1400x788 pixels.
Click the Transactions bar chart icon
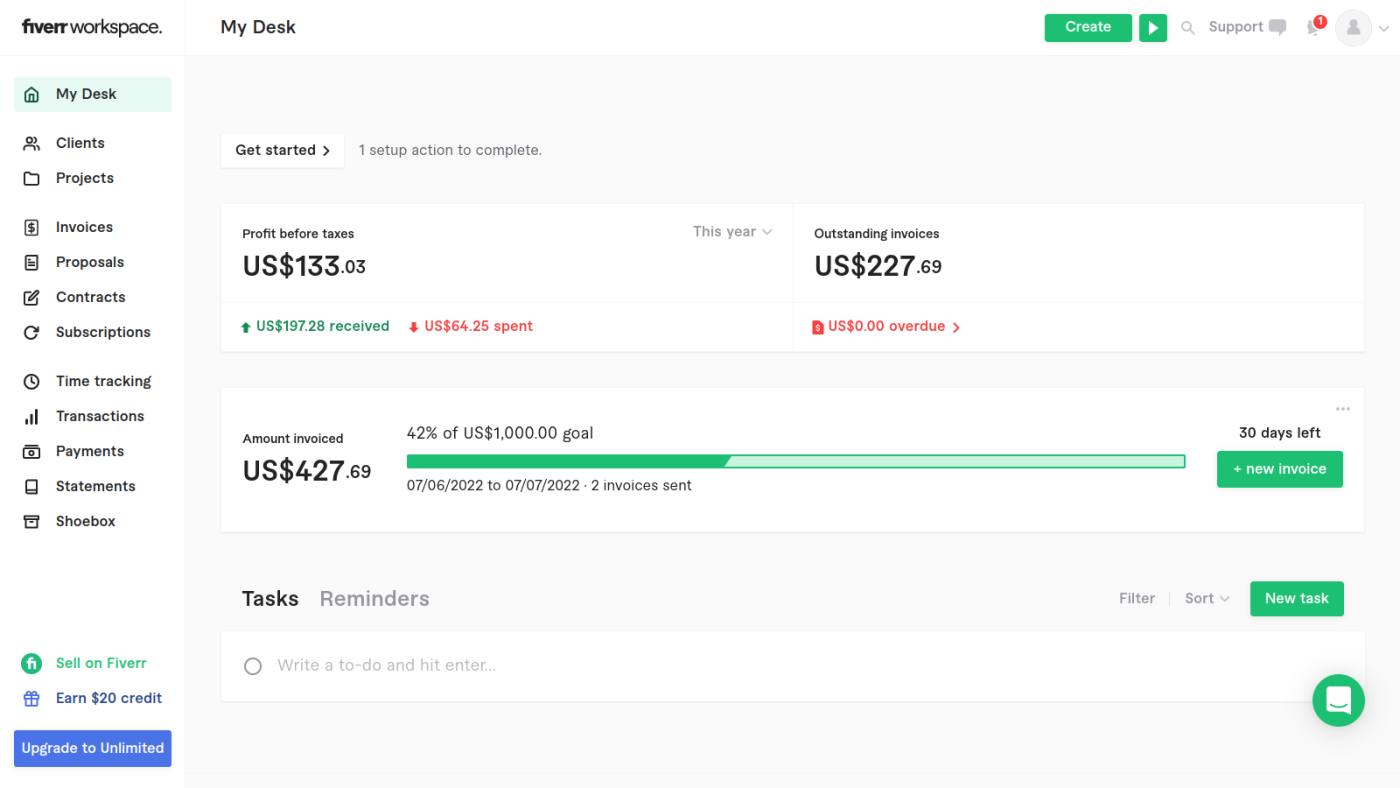[32, 416]
